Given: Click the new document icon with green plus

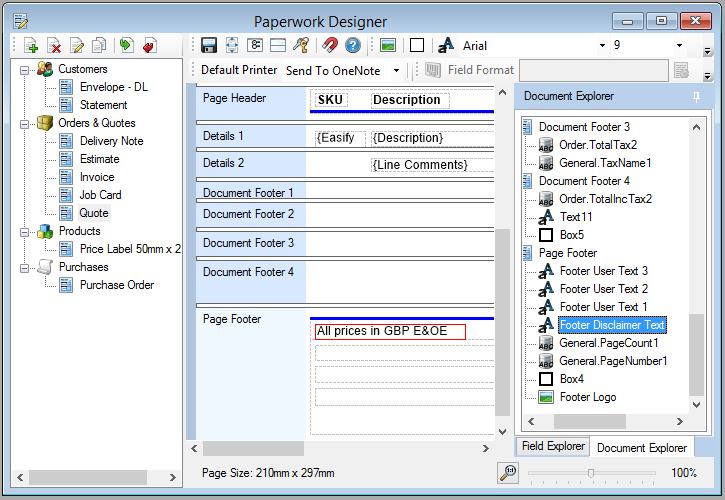Looking at the screenshot, I should click(x=31, y=45).
